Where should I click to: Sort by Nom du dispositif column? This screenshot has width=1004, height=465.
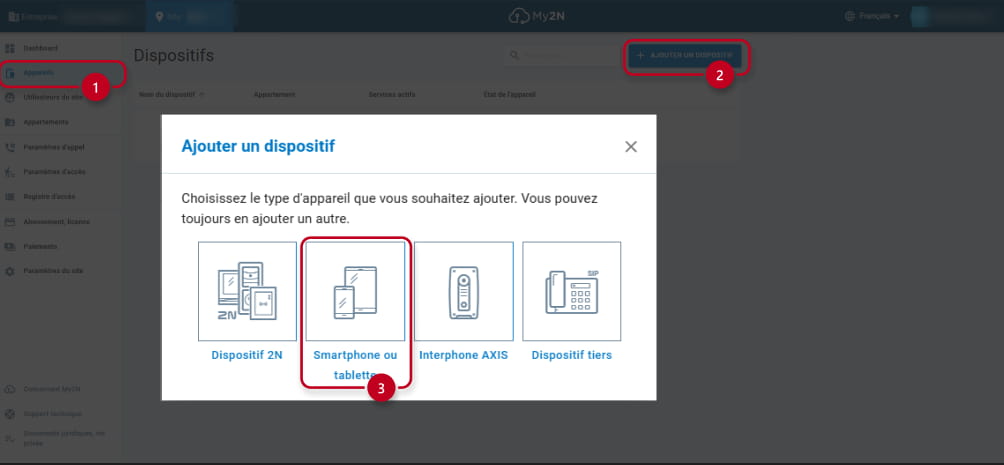[x=172, y=94]
